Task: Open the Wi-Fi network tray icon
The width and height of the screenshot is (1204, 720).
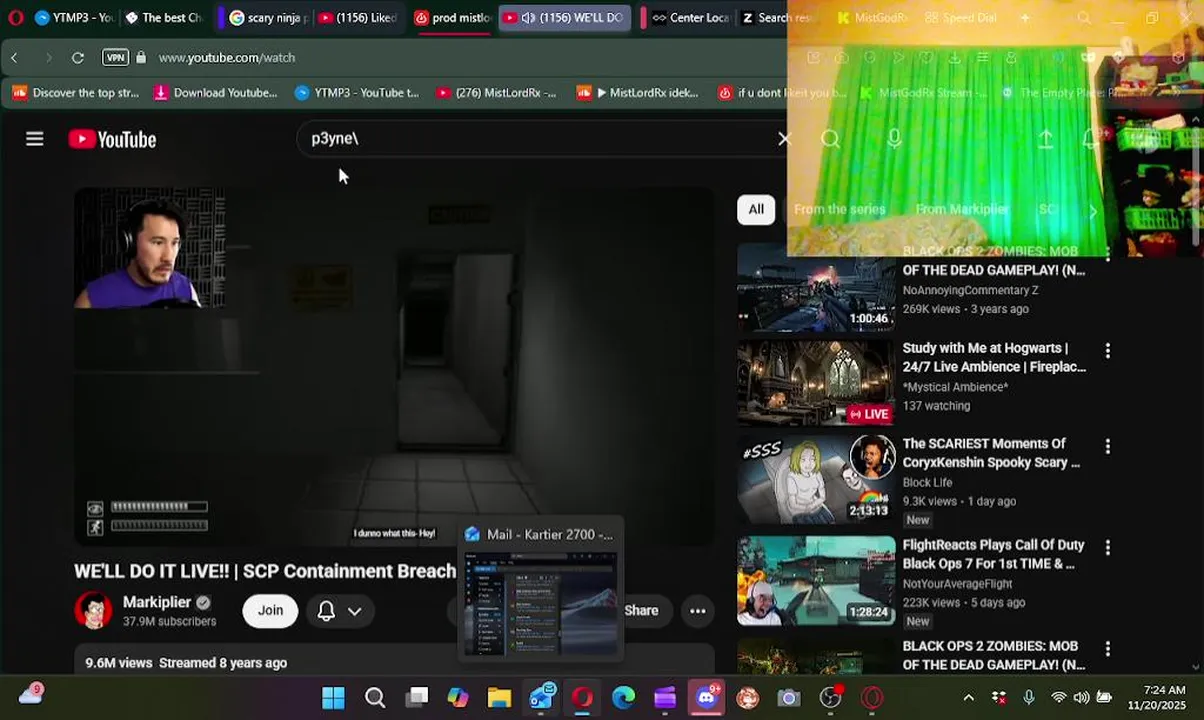Action: tap(1058, 697)
